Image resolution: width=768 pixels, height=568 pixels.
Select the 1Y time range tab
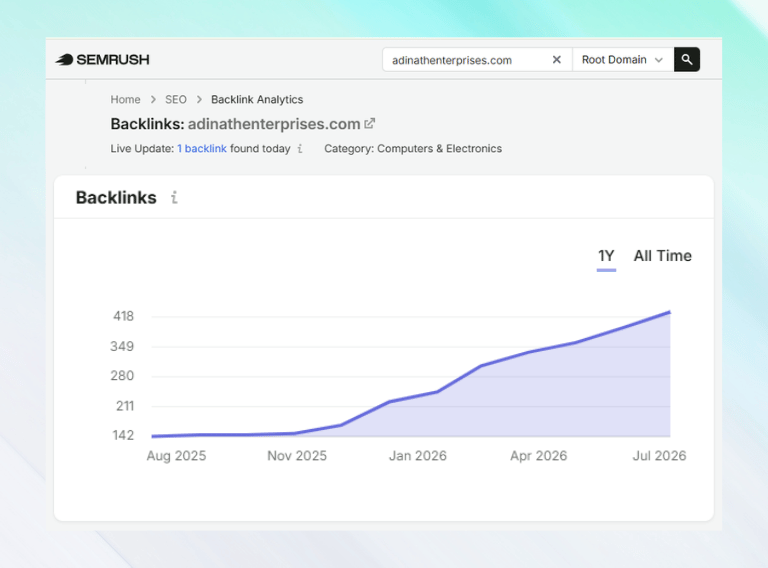pos(606,256)
